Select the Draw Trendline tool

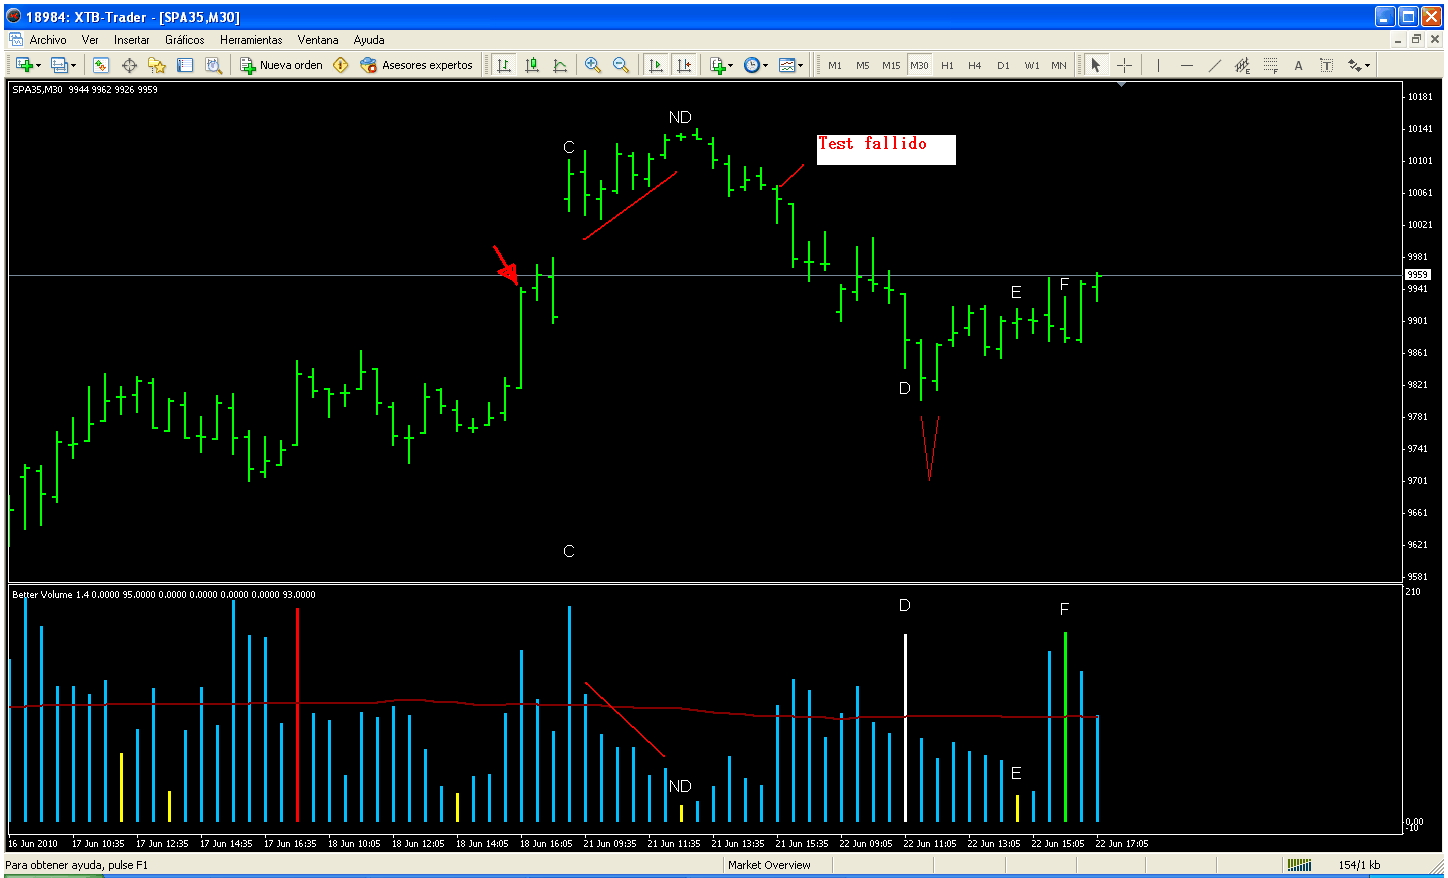pos(1214,65)
